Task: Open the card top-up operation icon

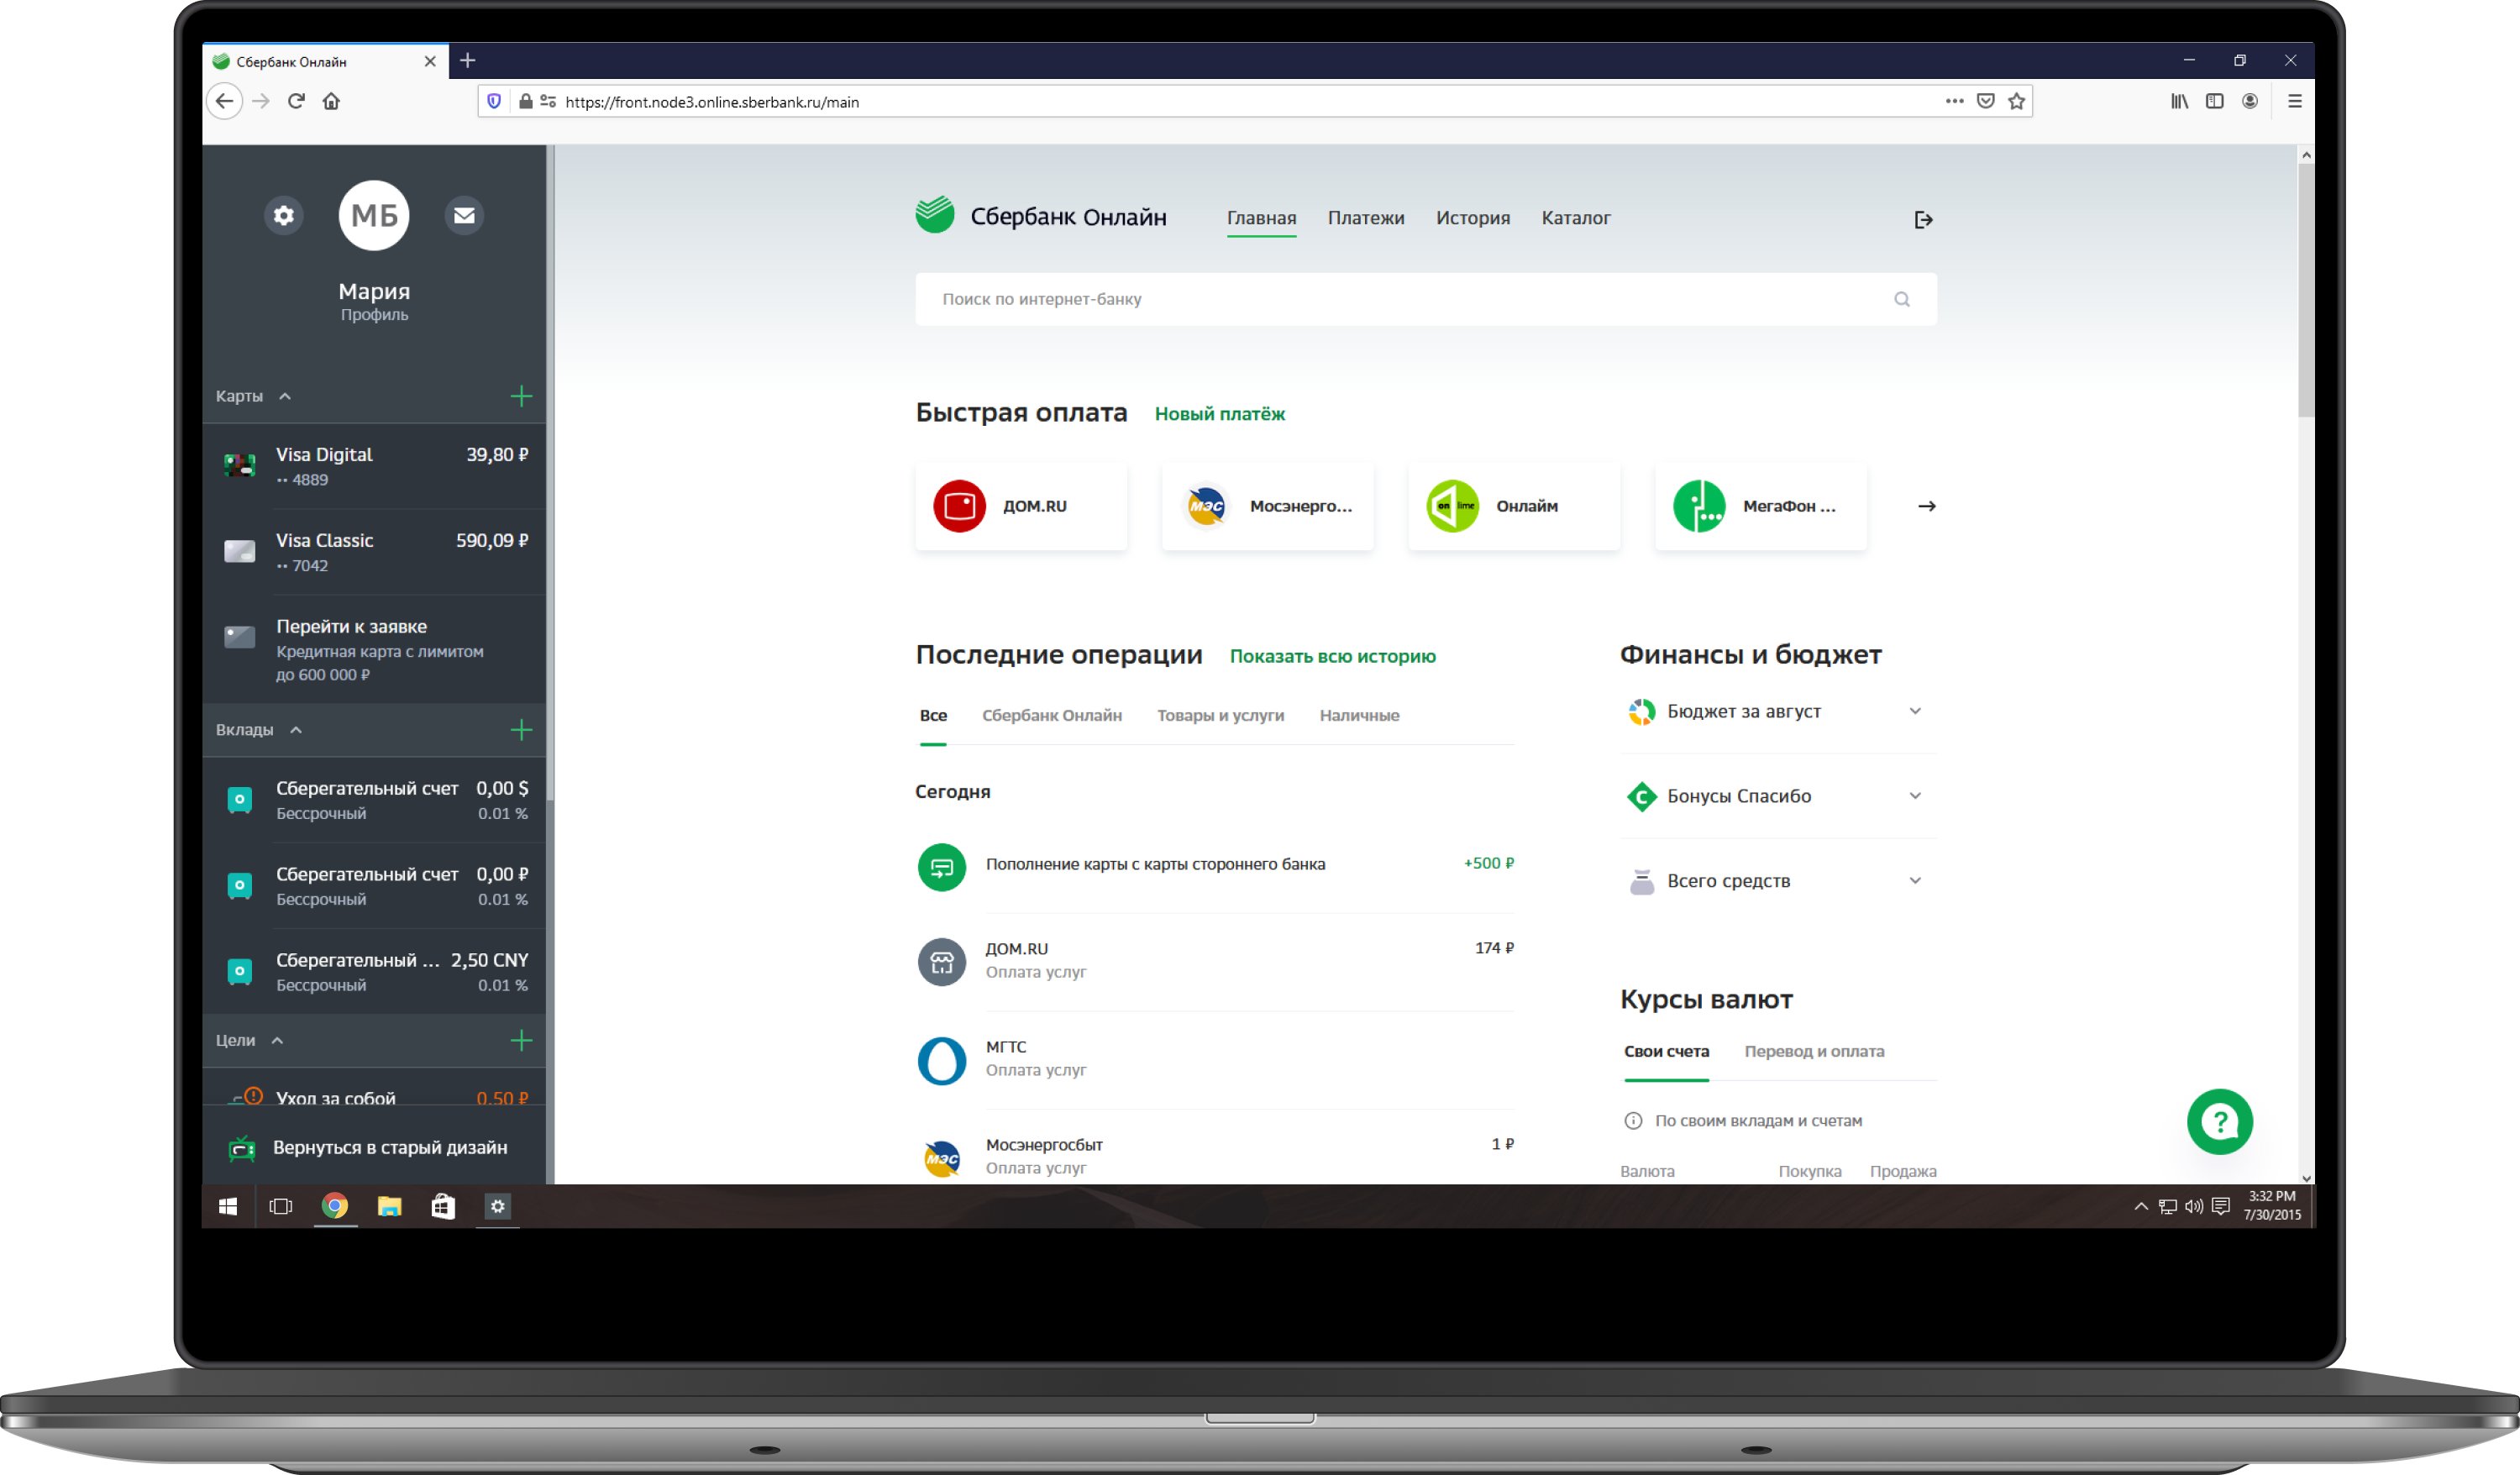Action: click(x=941, y=867)
